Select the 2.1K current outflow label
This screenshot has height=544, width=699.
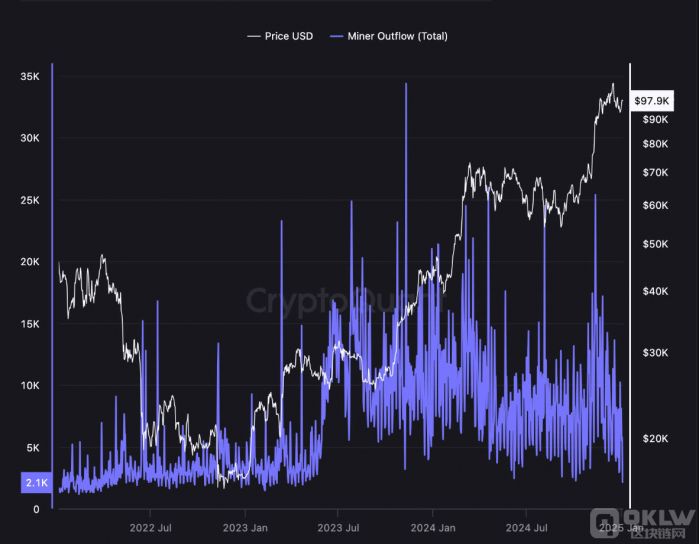(x=37, y=482)
